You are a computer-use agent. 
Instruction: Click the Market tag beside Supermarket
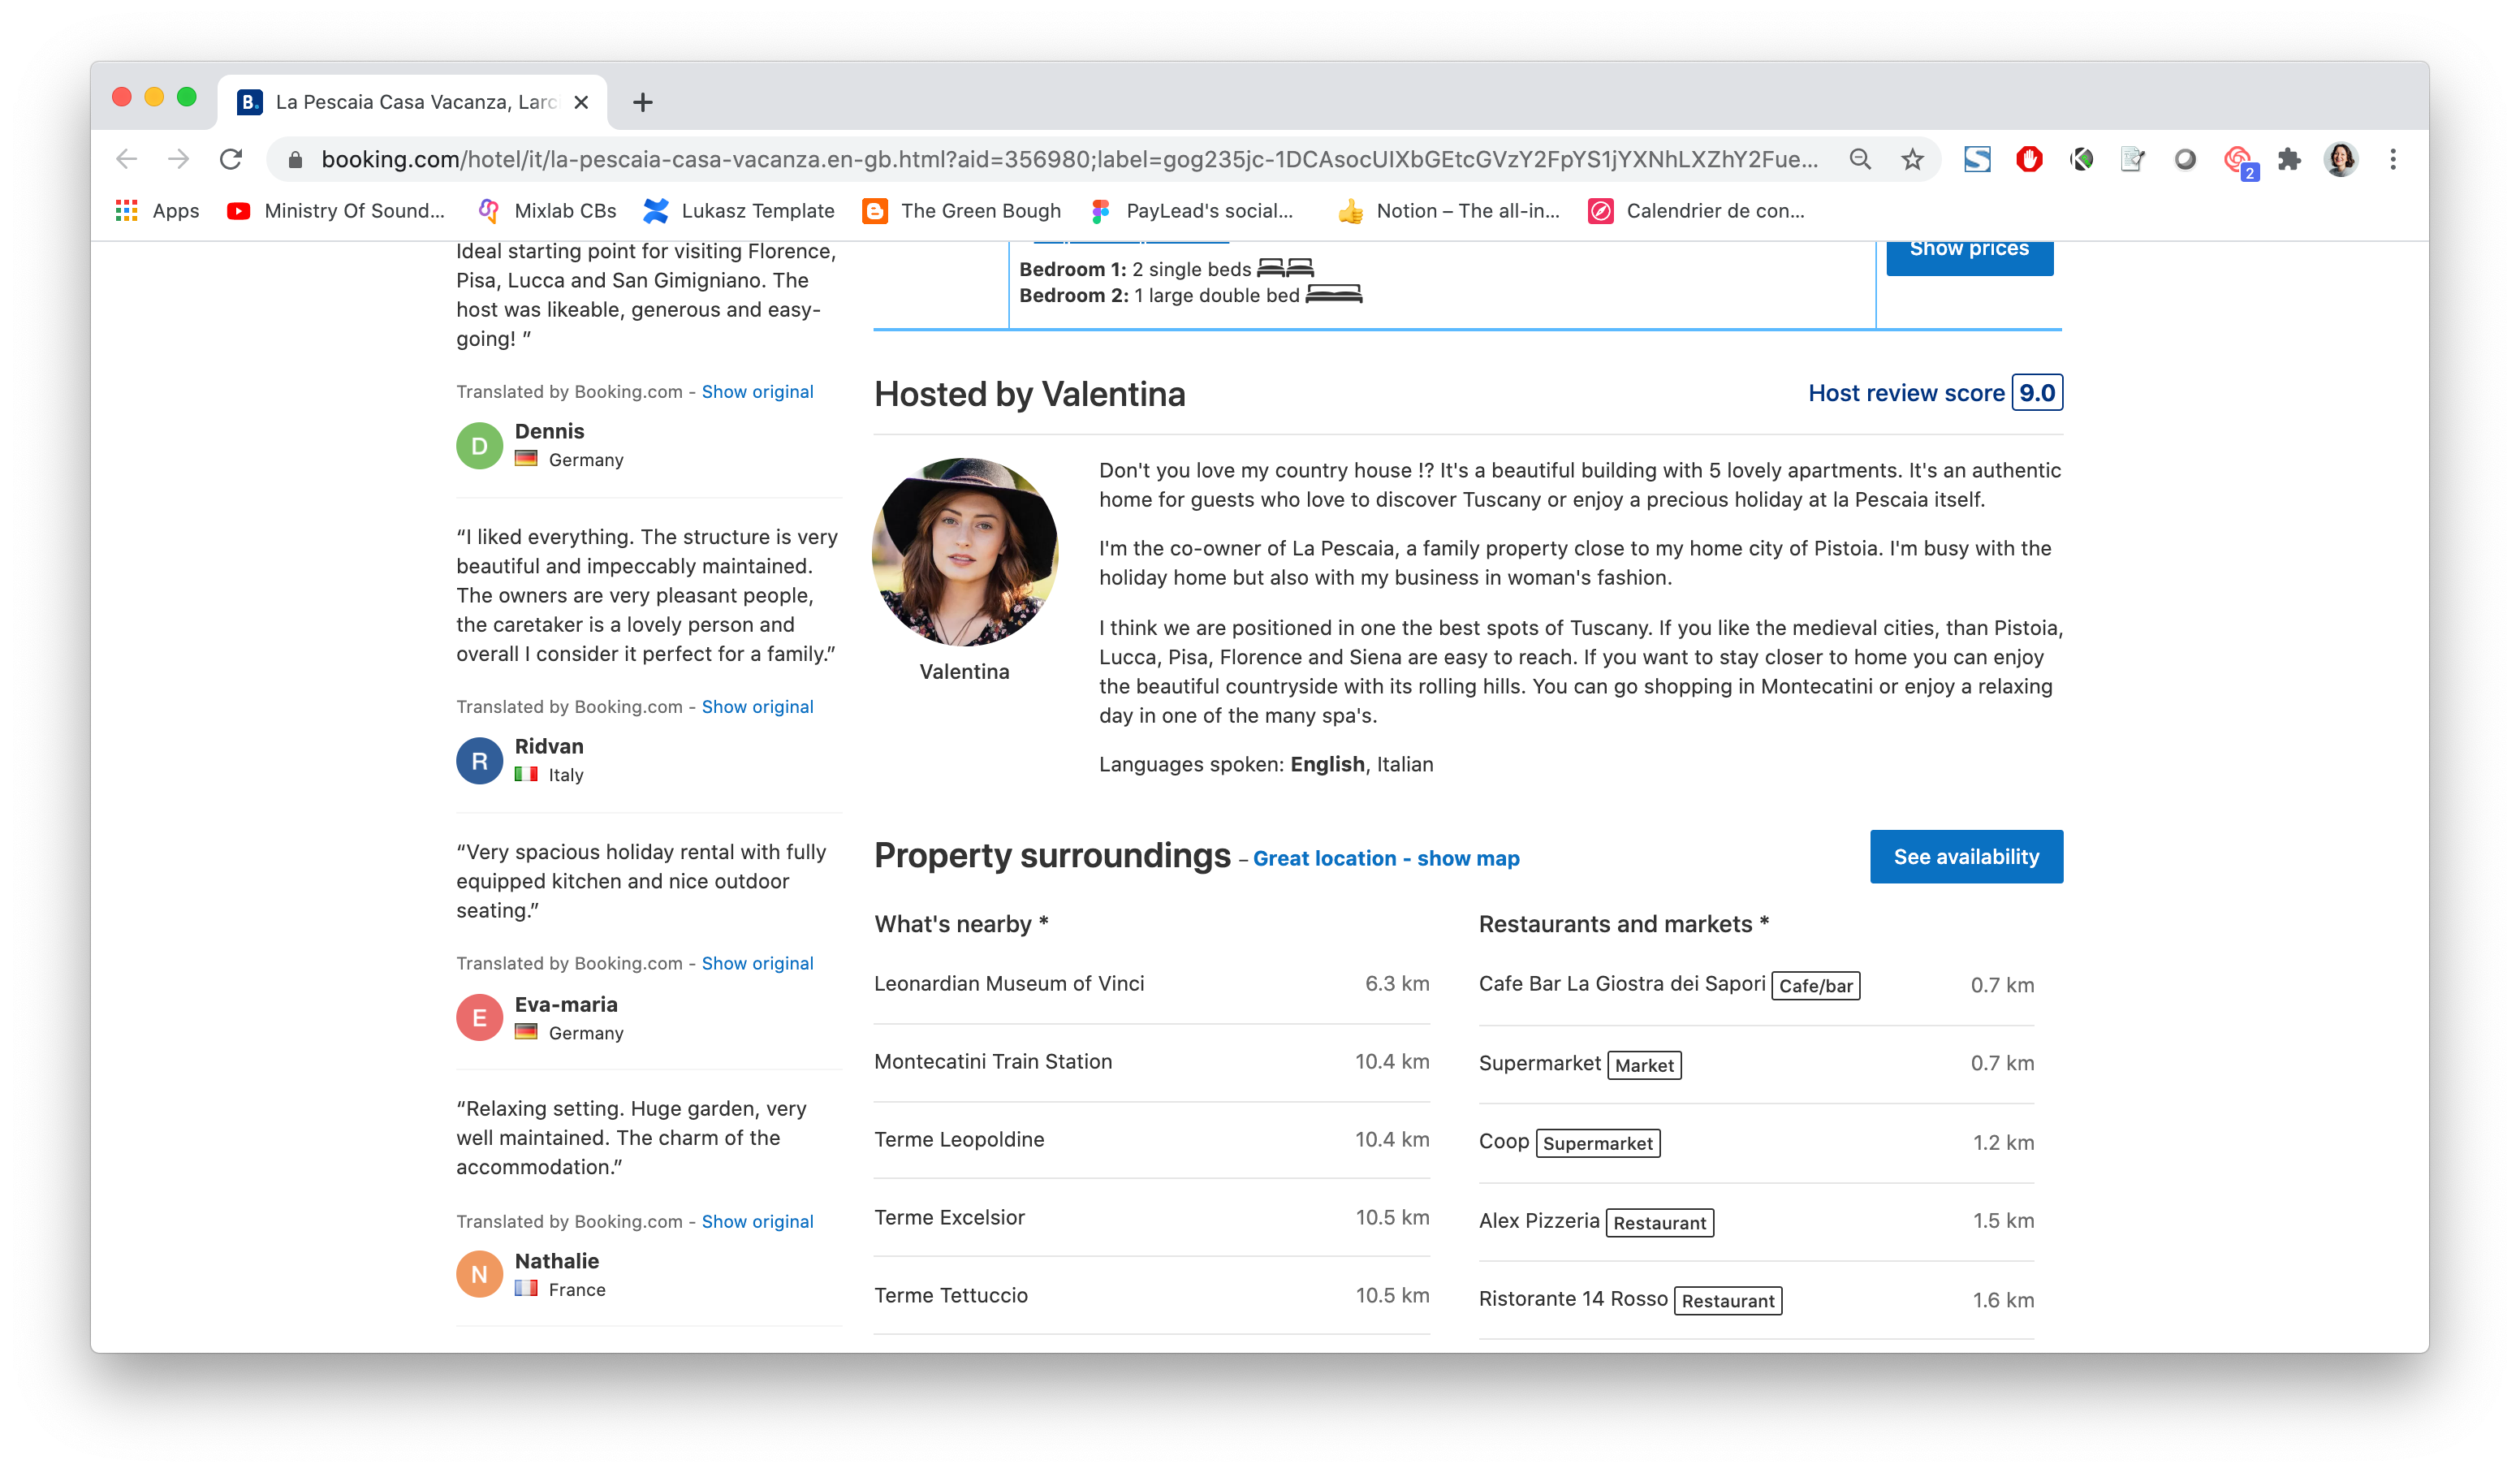tap(1644, 1066)
